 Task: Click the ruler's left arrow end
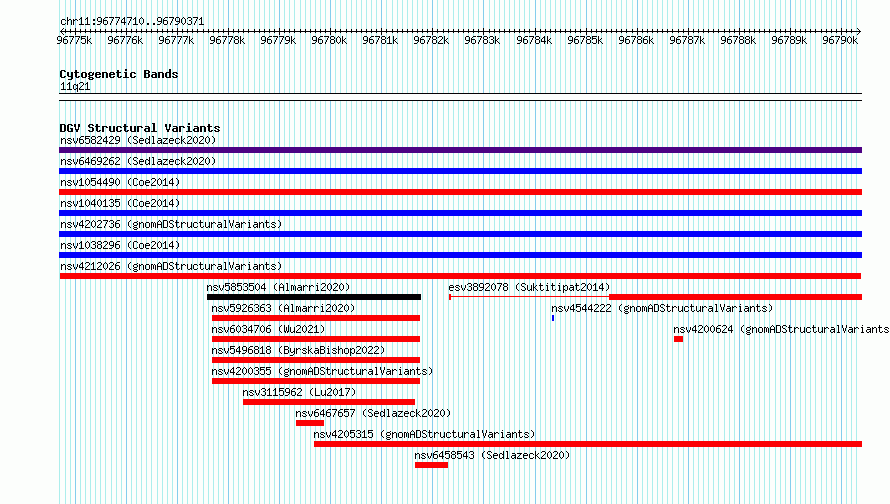point(62,31)
